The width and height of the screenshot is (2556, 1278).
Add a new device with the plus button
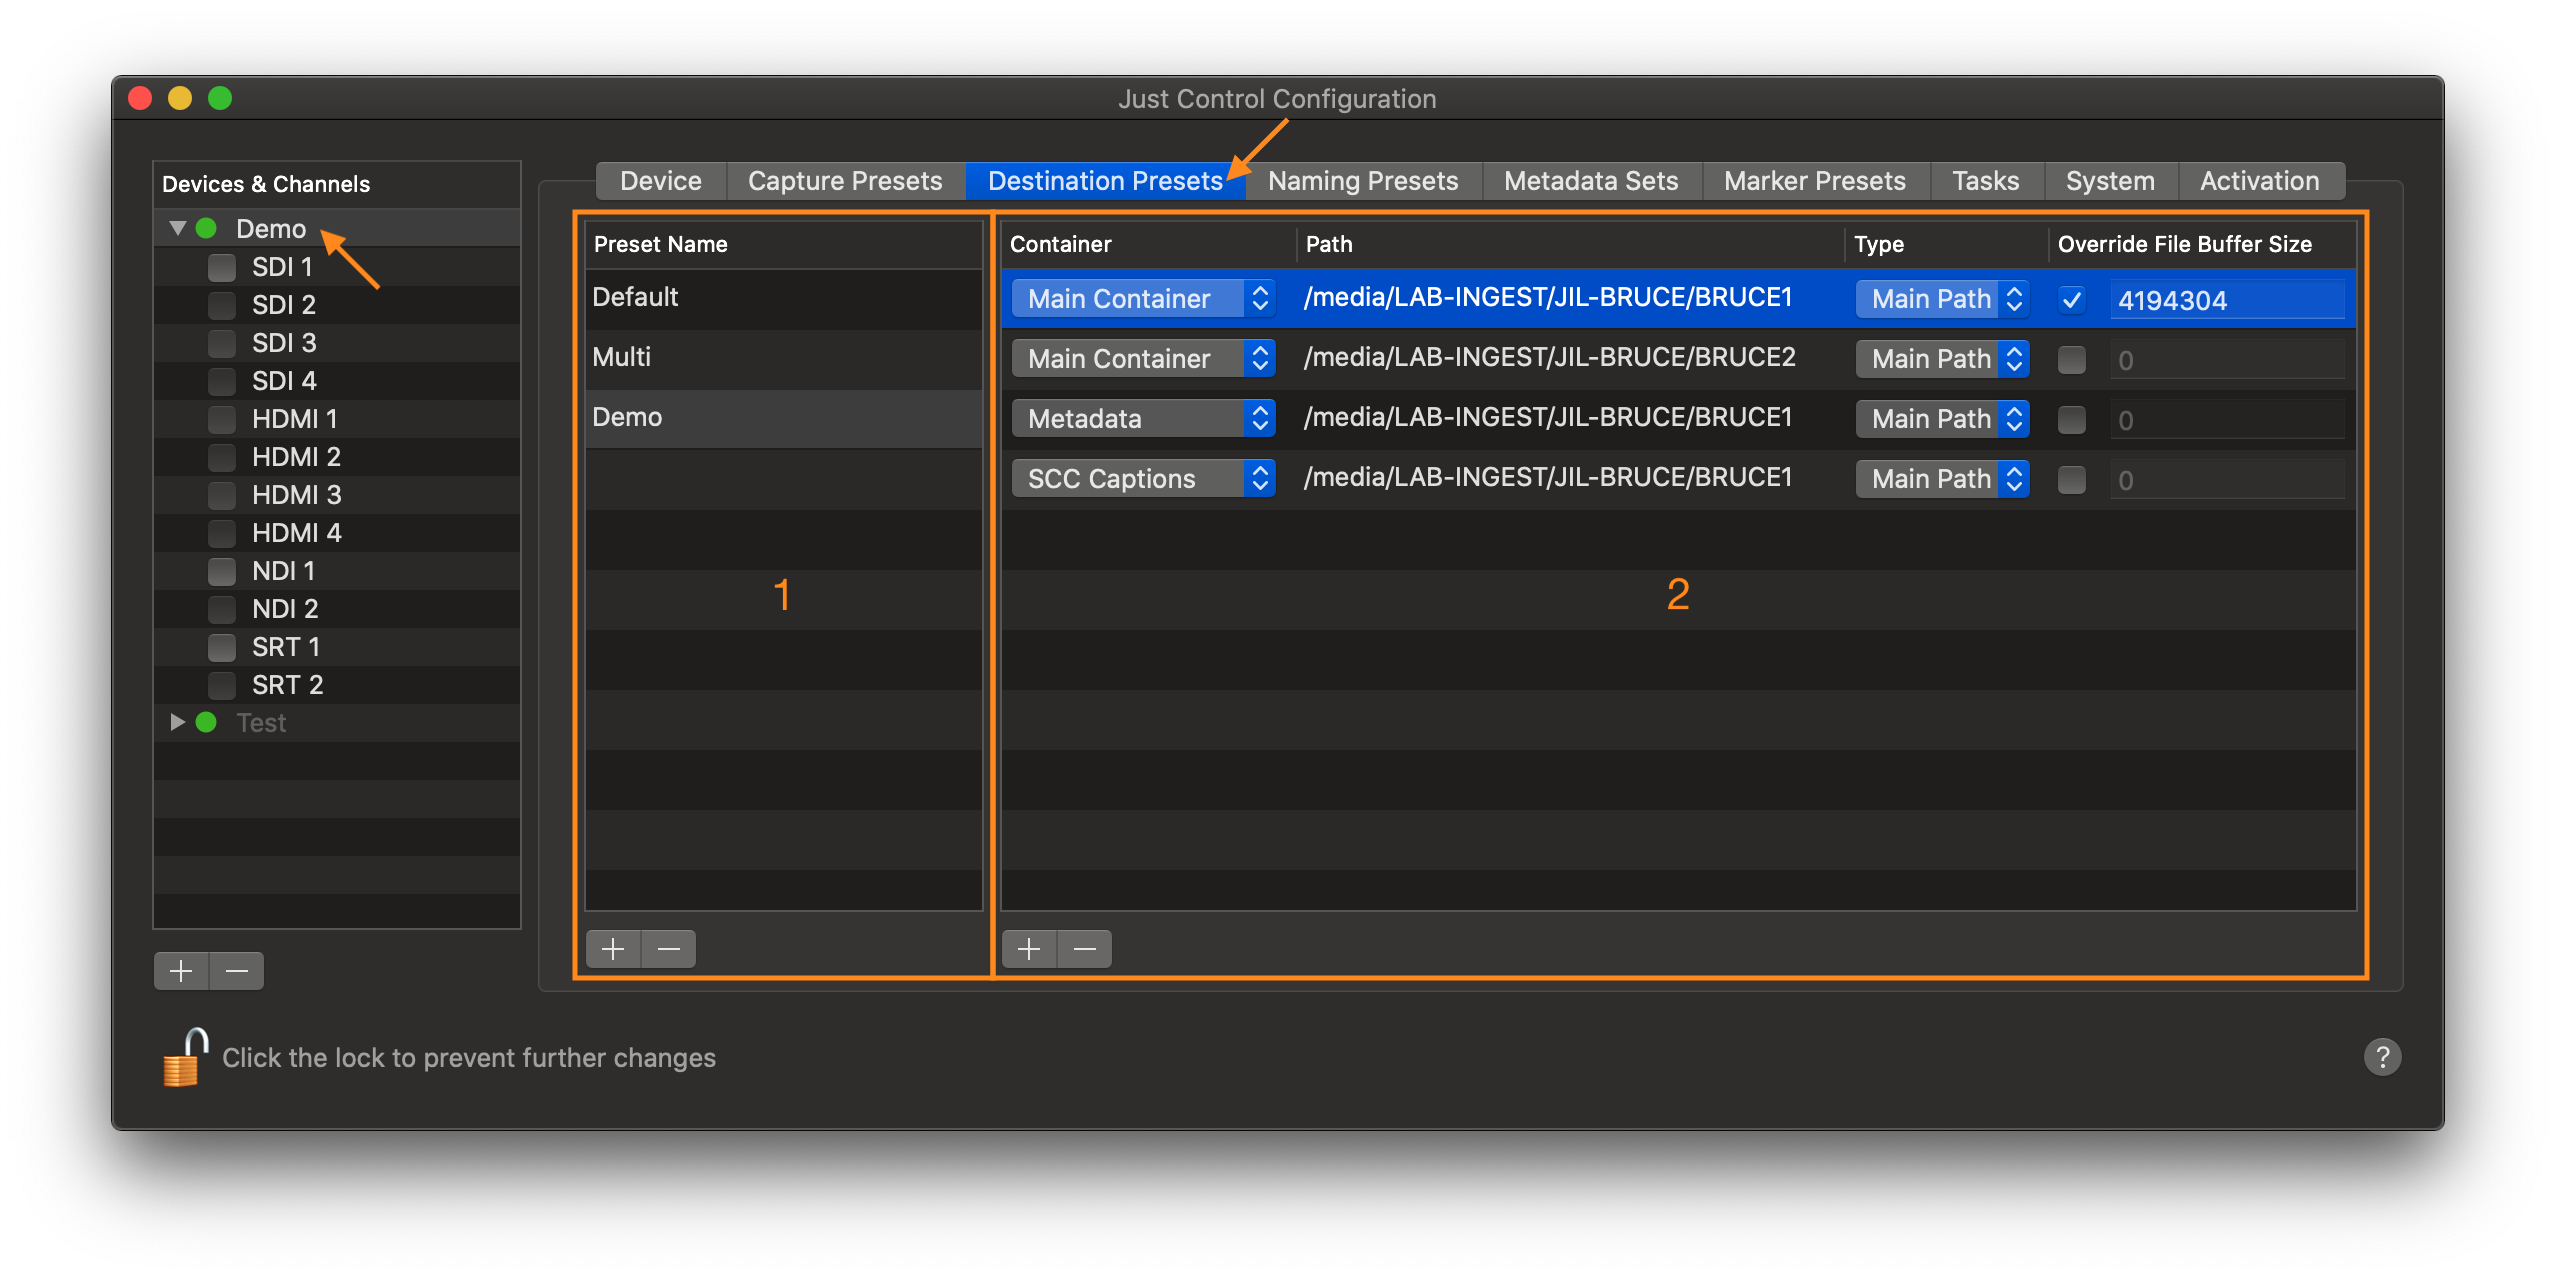[181, 970]
